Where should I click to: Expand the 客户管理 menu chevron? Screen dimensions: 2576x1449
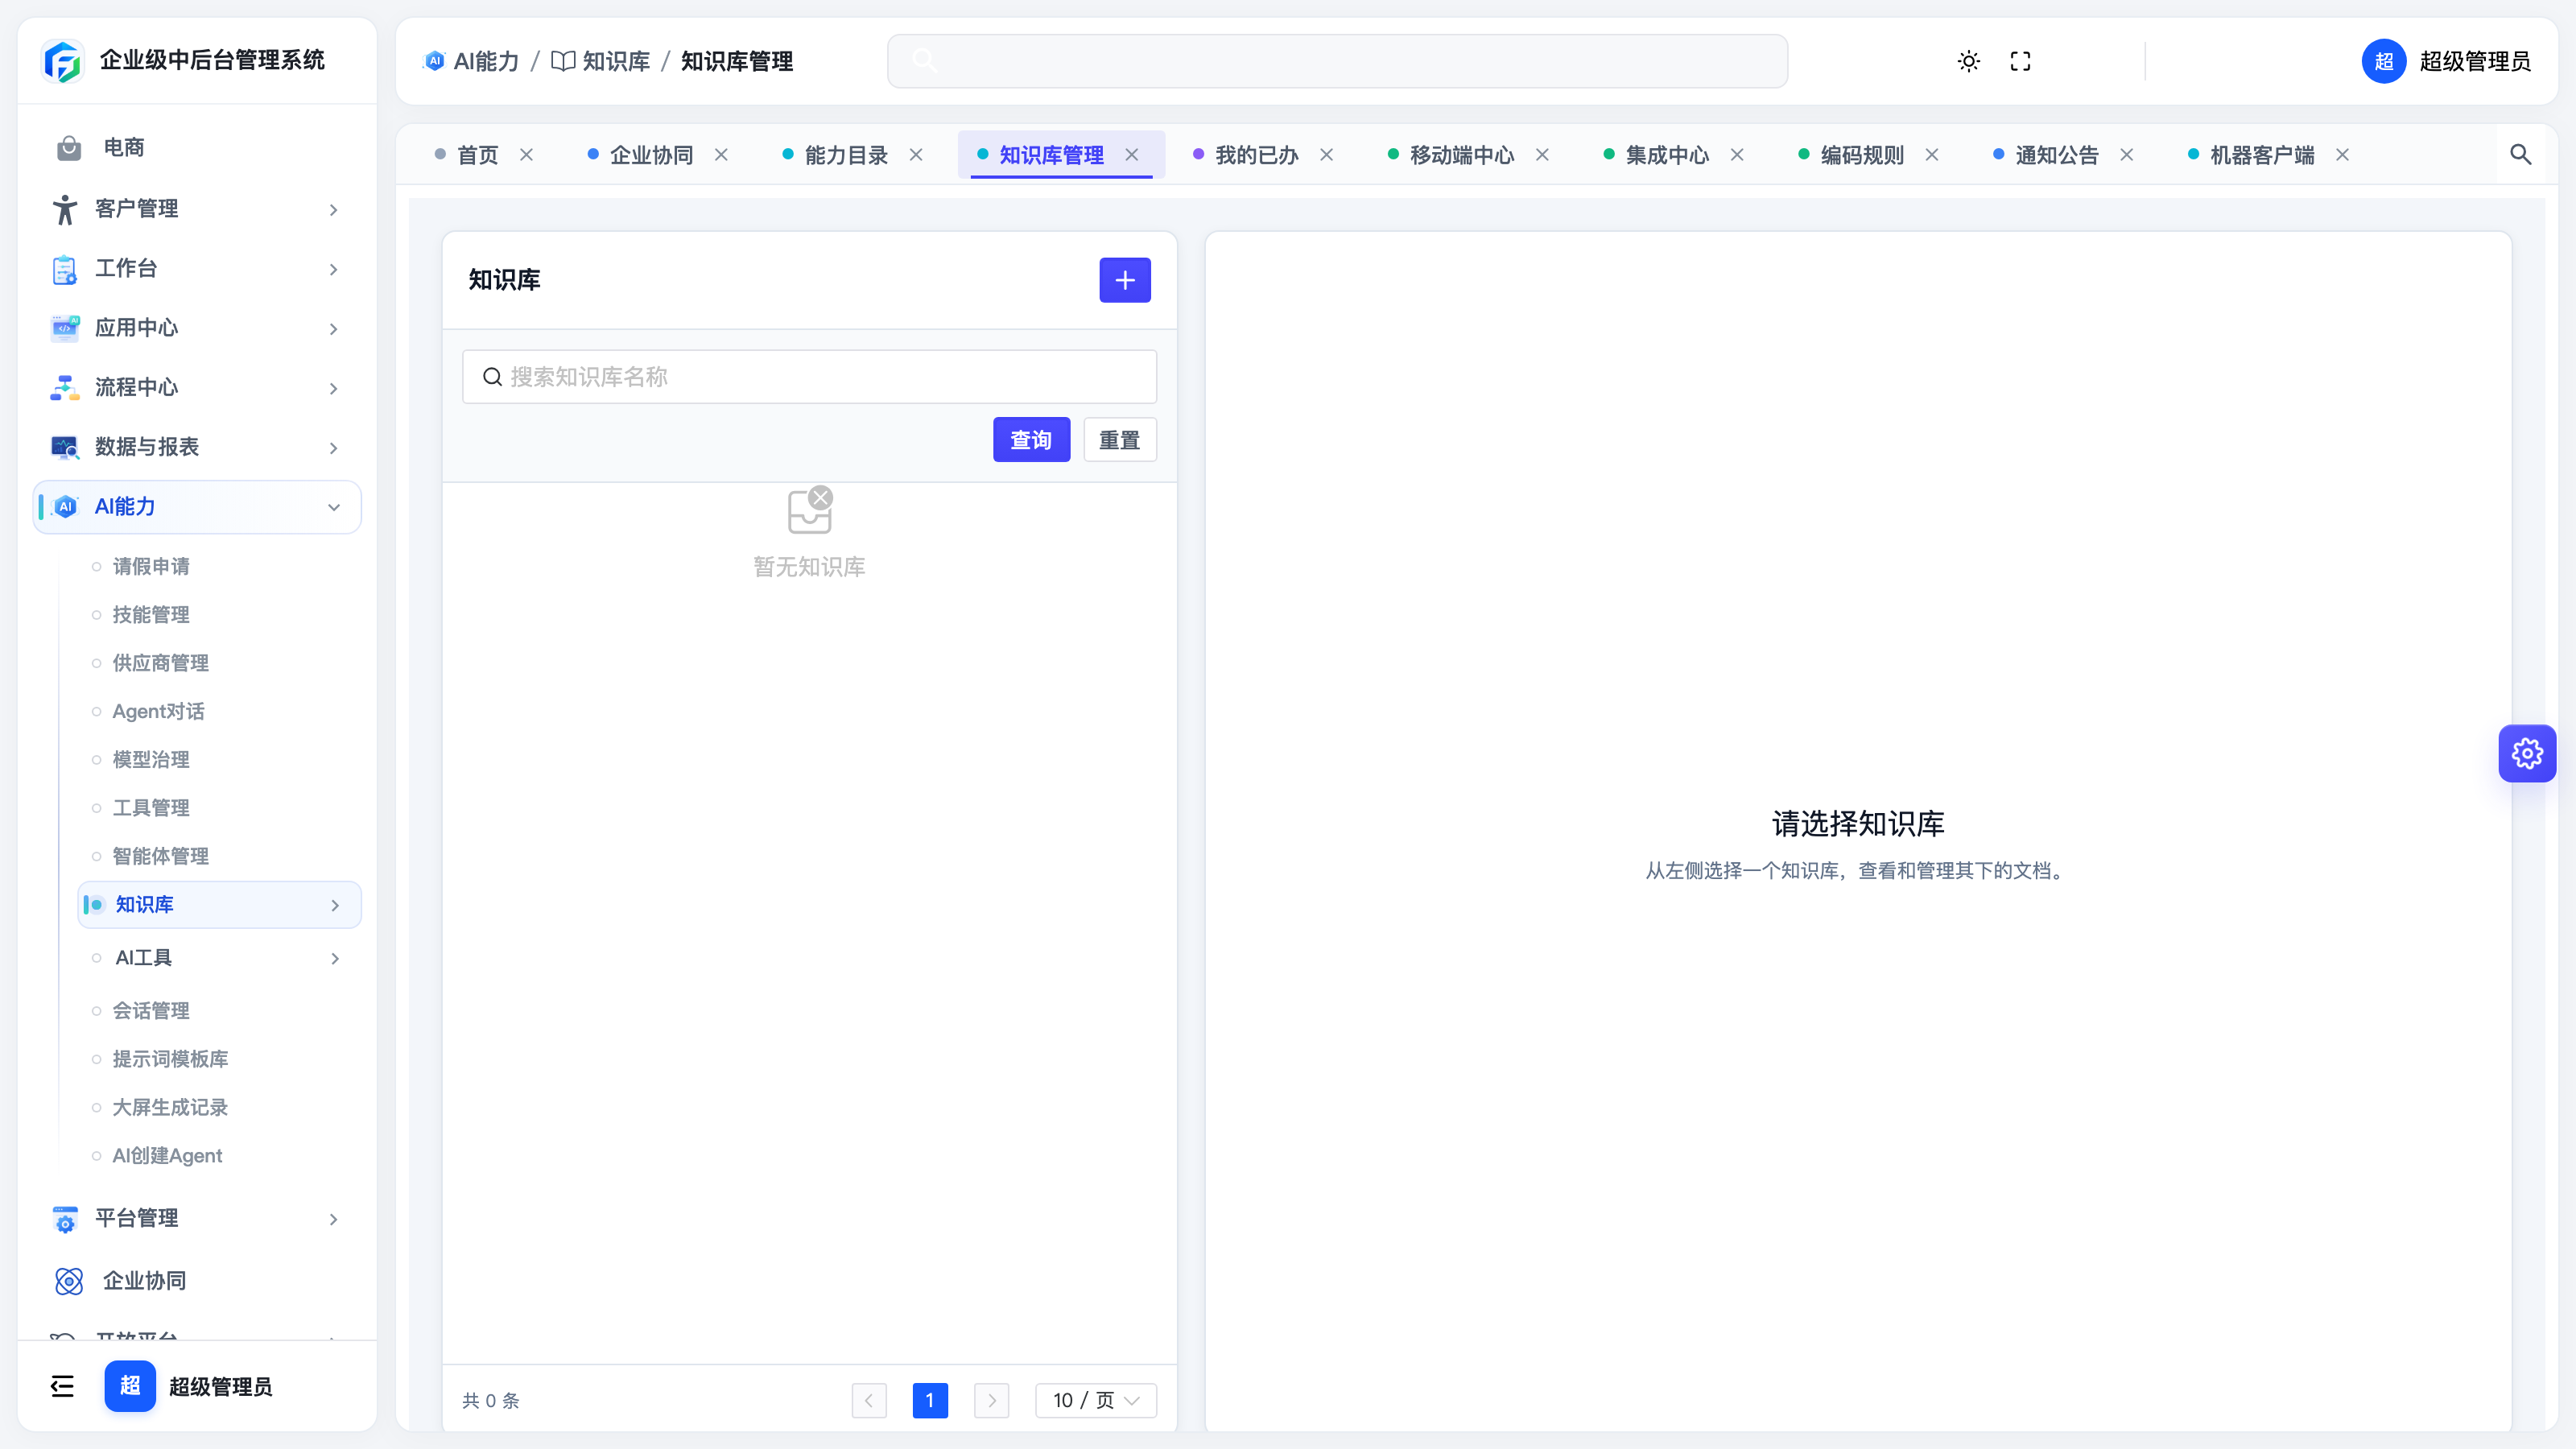334,210
